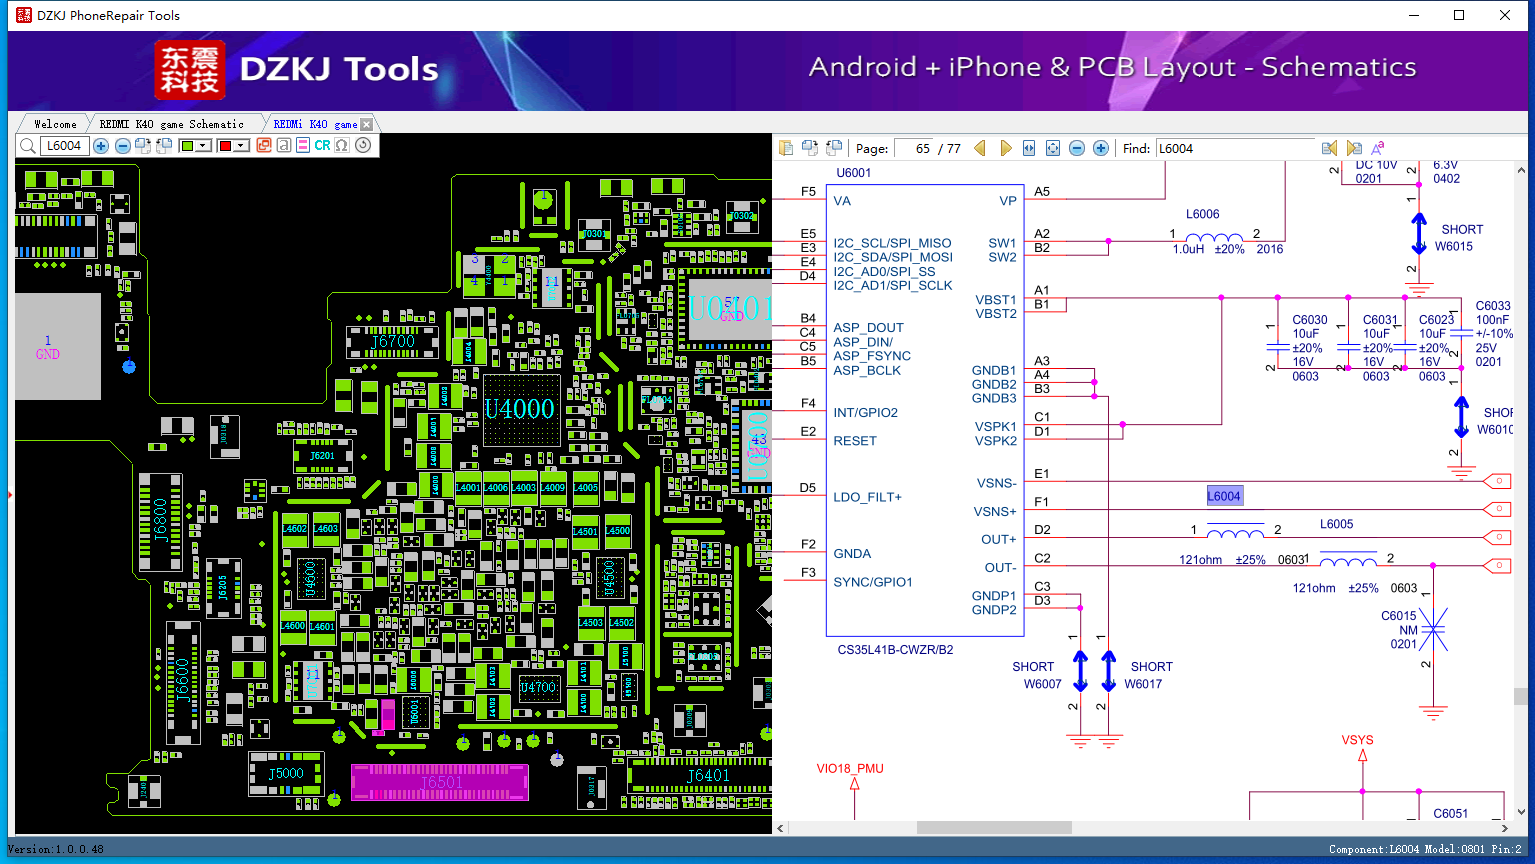Toggle match case for schematic Find
This screenshot has height=864, width=1535.
[1378, 148]
